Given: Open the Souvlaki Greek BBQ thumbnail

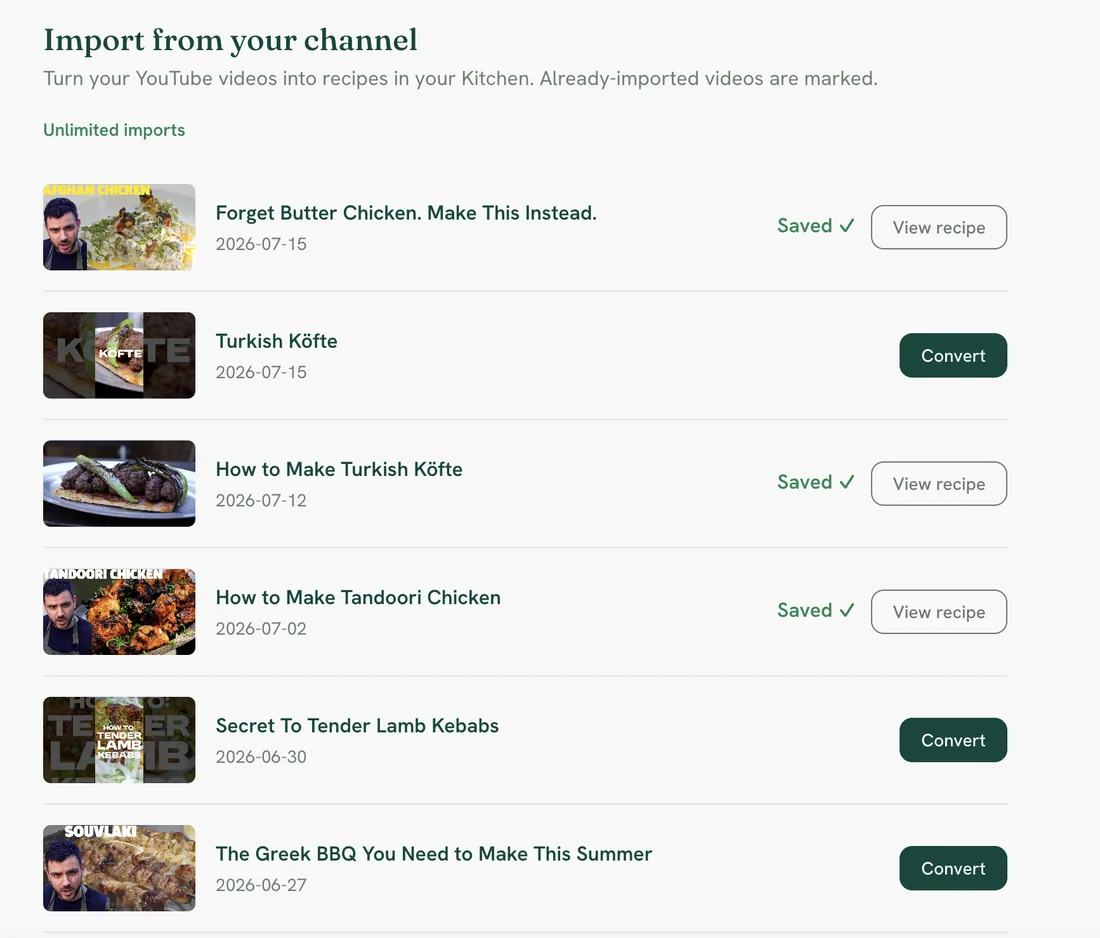Looking at the screenshot, I should 119,869.
